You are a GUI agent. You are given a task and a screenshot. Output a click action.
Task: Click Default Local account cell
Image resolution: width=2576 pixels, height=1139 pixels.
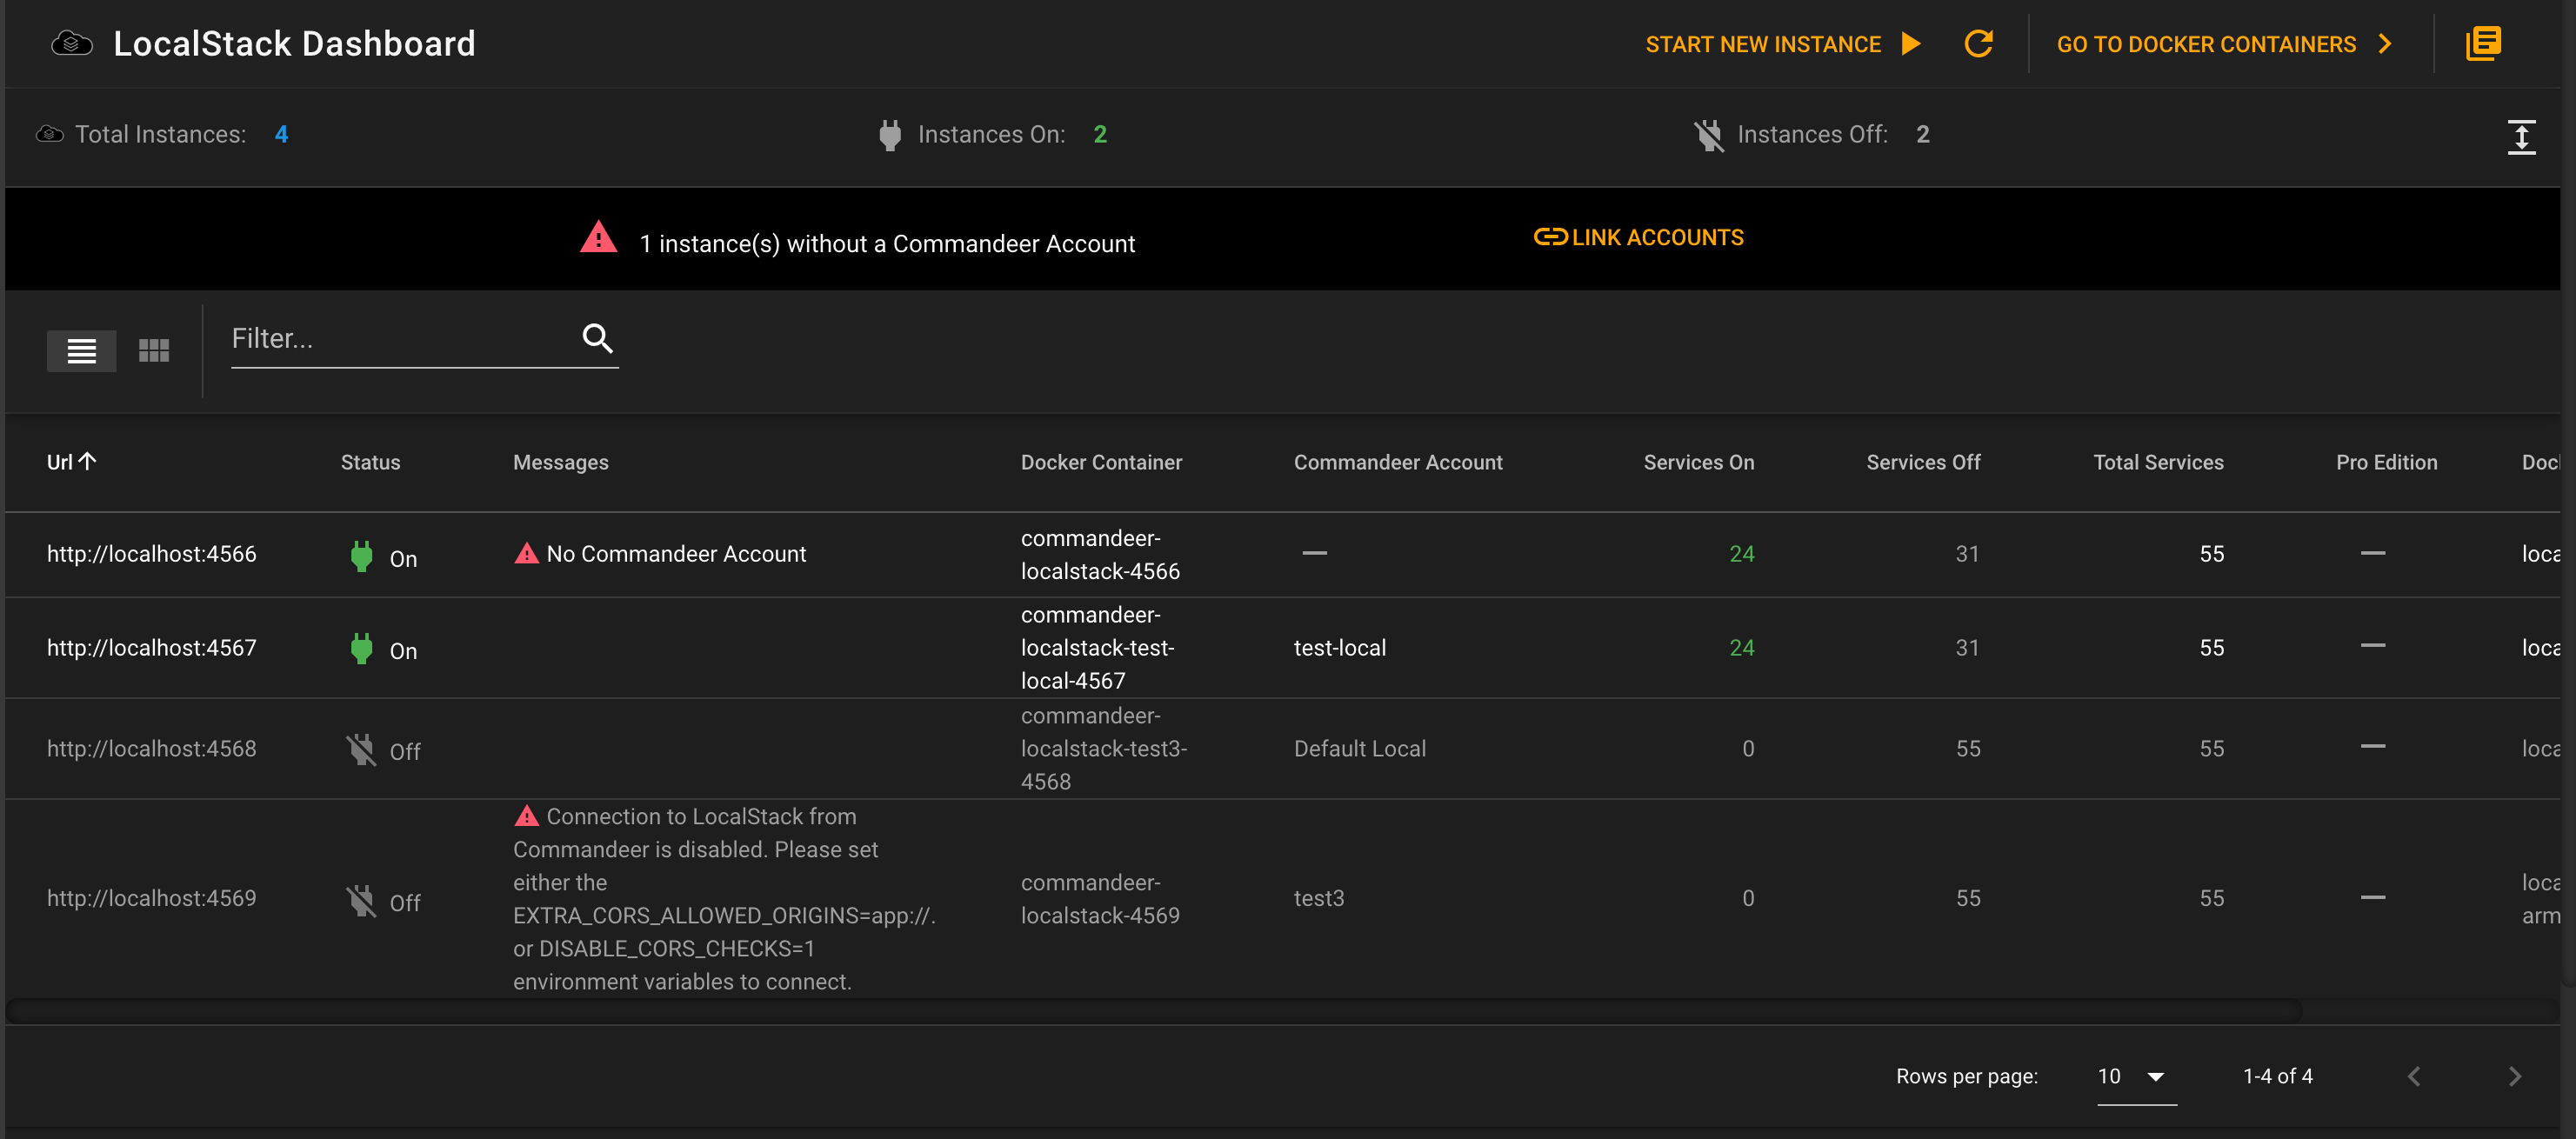[x=1359, y=748]
